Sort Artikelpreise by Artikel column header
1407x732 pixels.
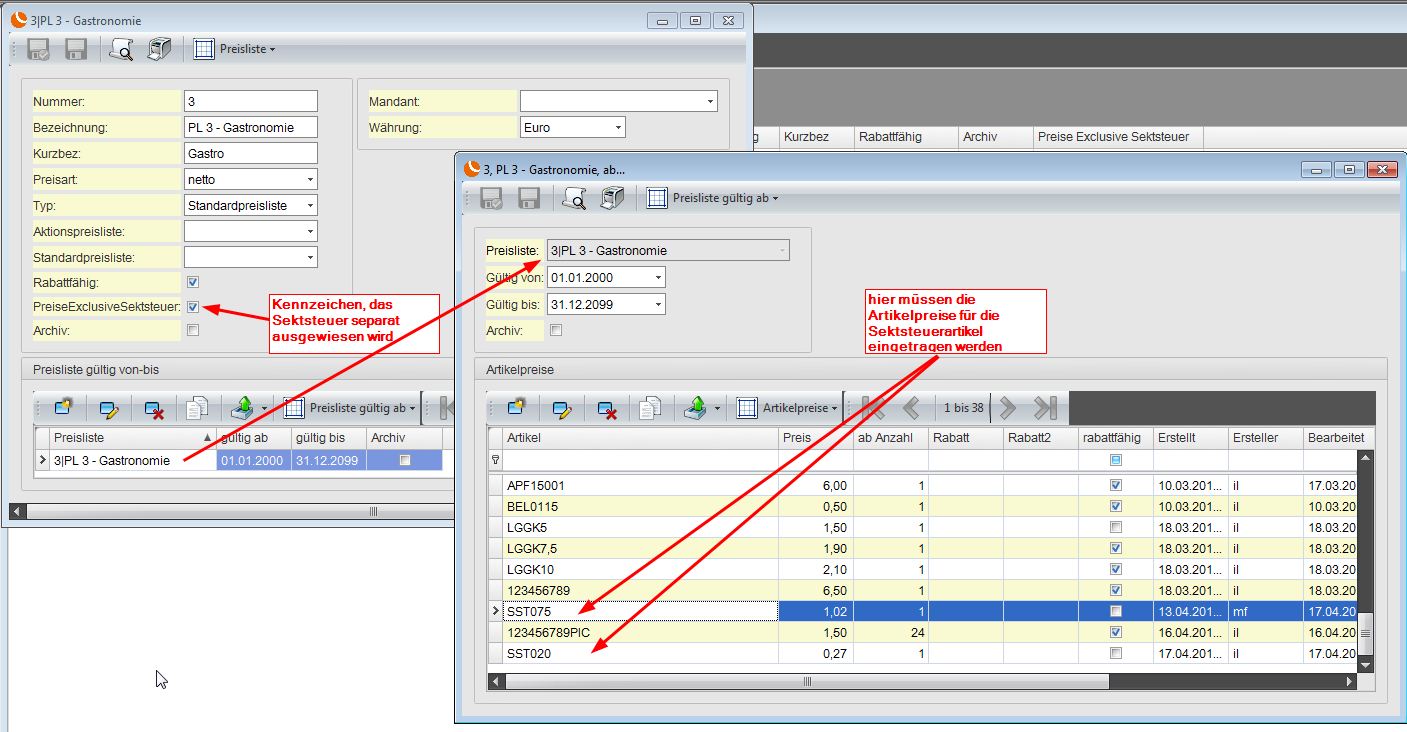[640, 438]
